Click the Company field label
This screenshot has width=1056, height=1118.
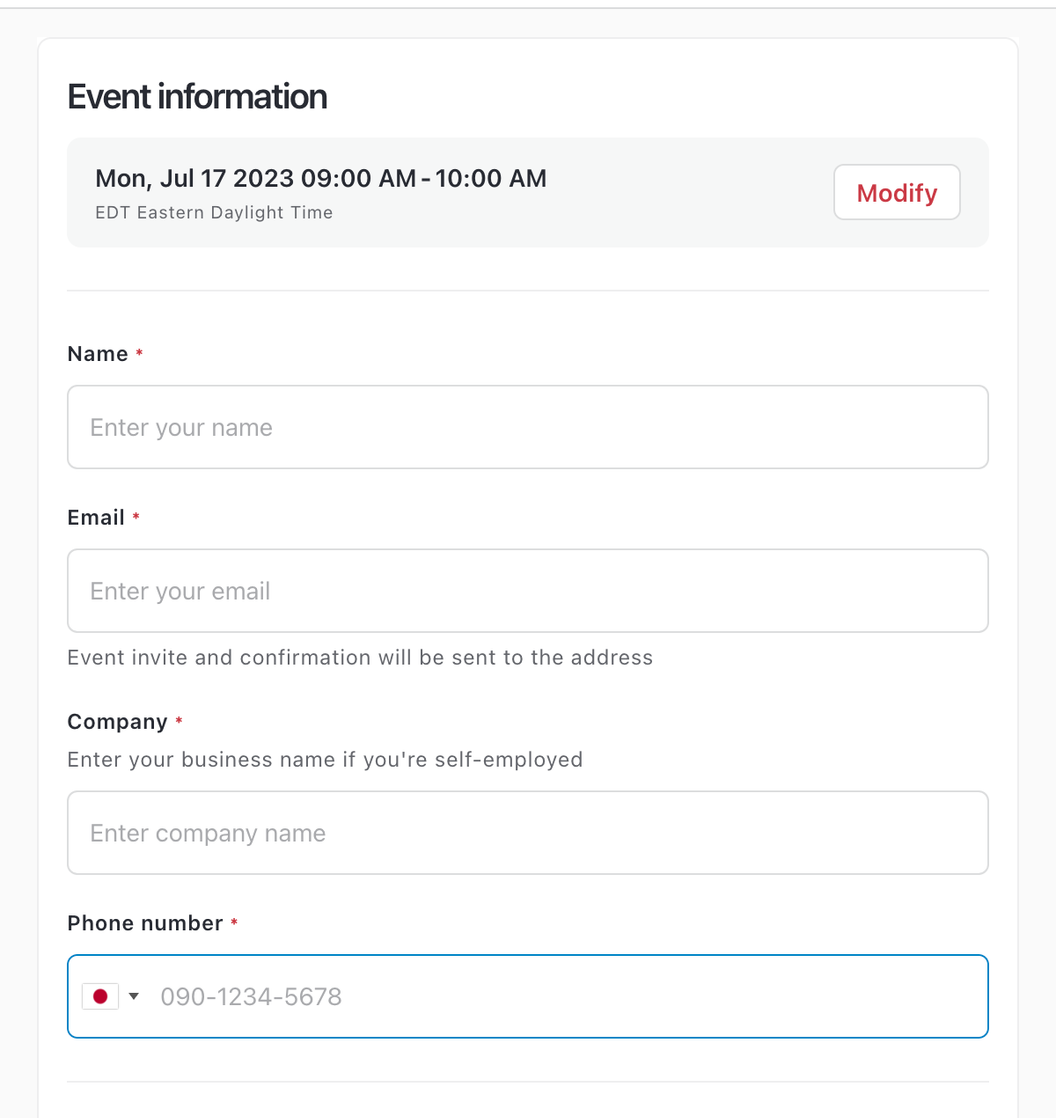point(117,722)
